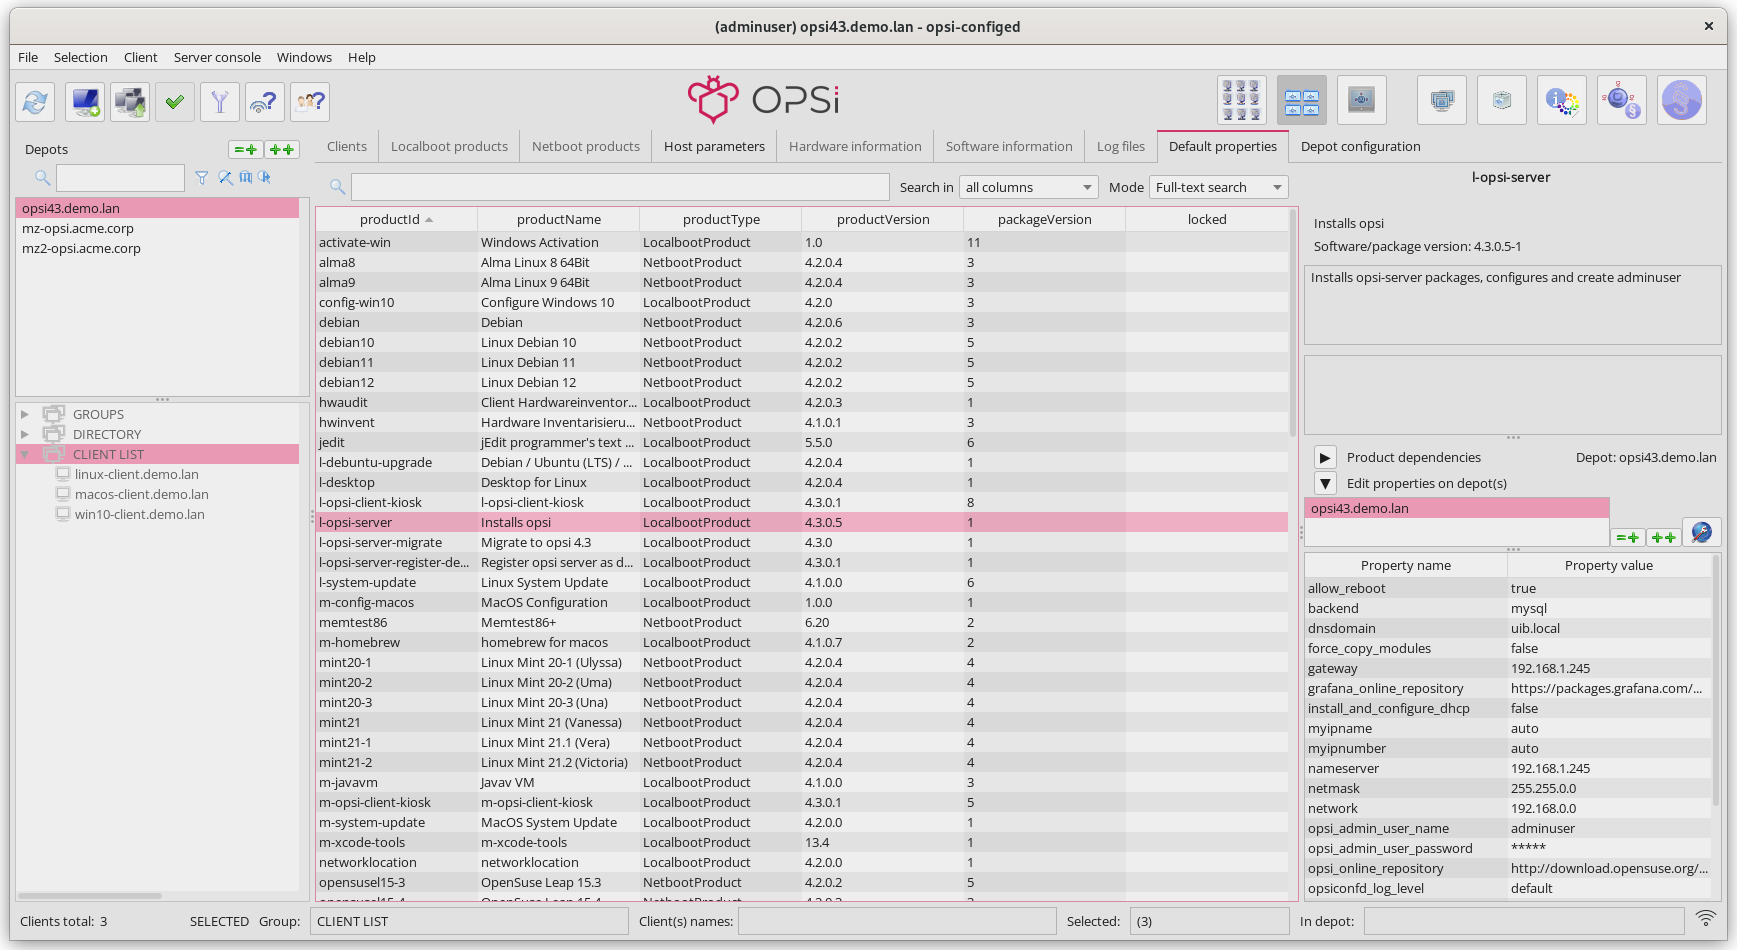Image resolution: width=1737 pixels, height=950 pixels.
Task: Click the large paragraph sign licence icon
Action: pyautogui.click(x=1682, y=100)
